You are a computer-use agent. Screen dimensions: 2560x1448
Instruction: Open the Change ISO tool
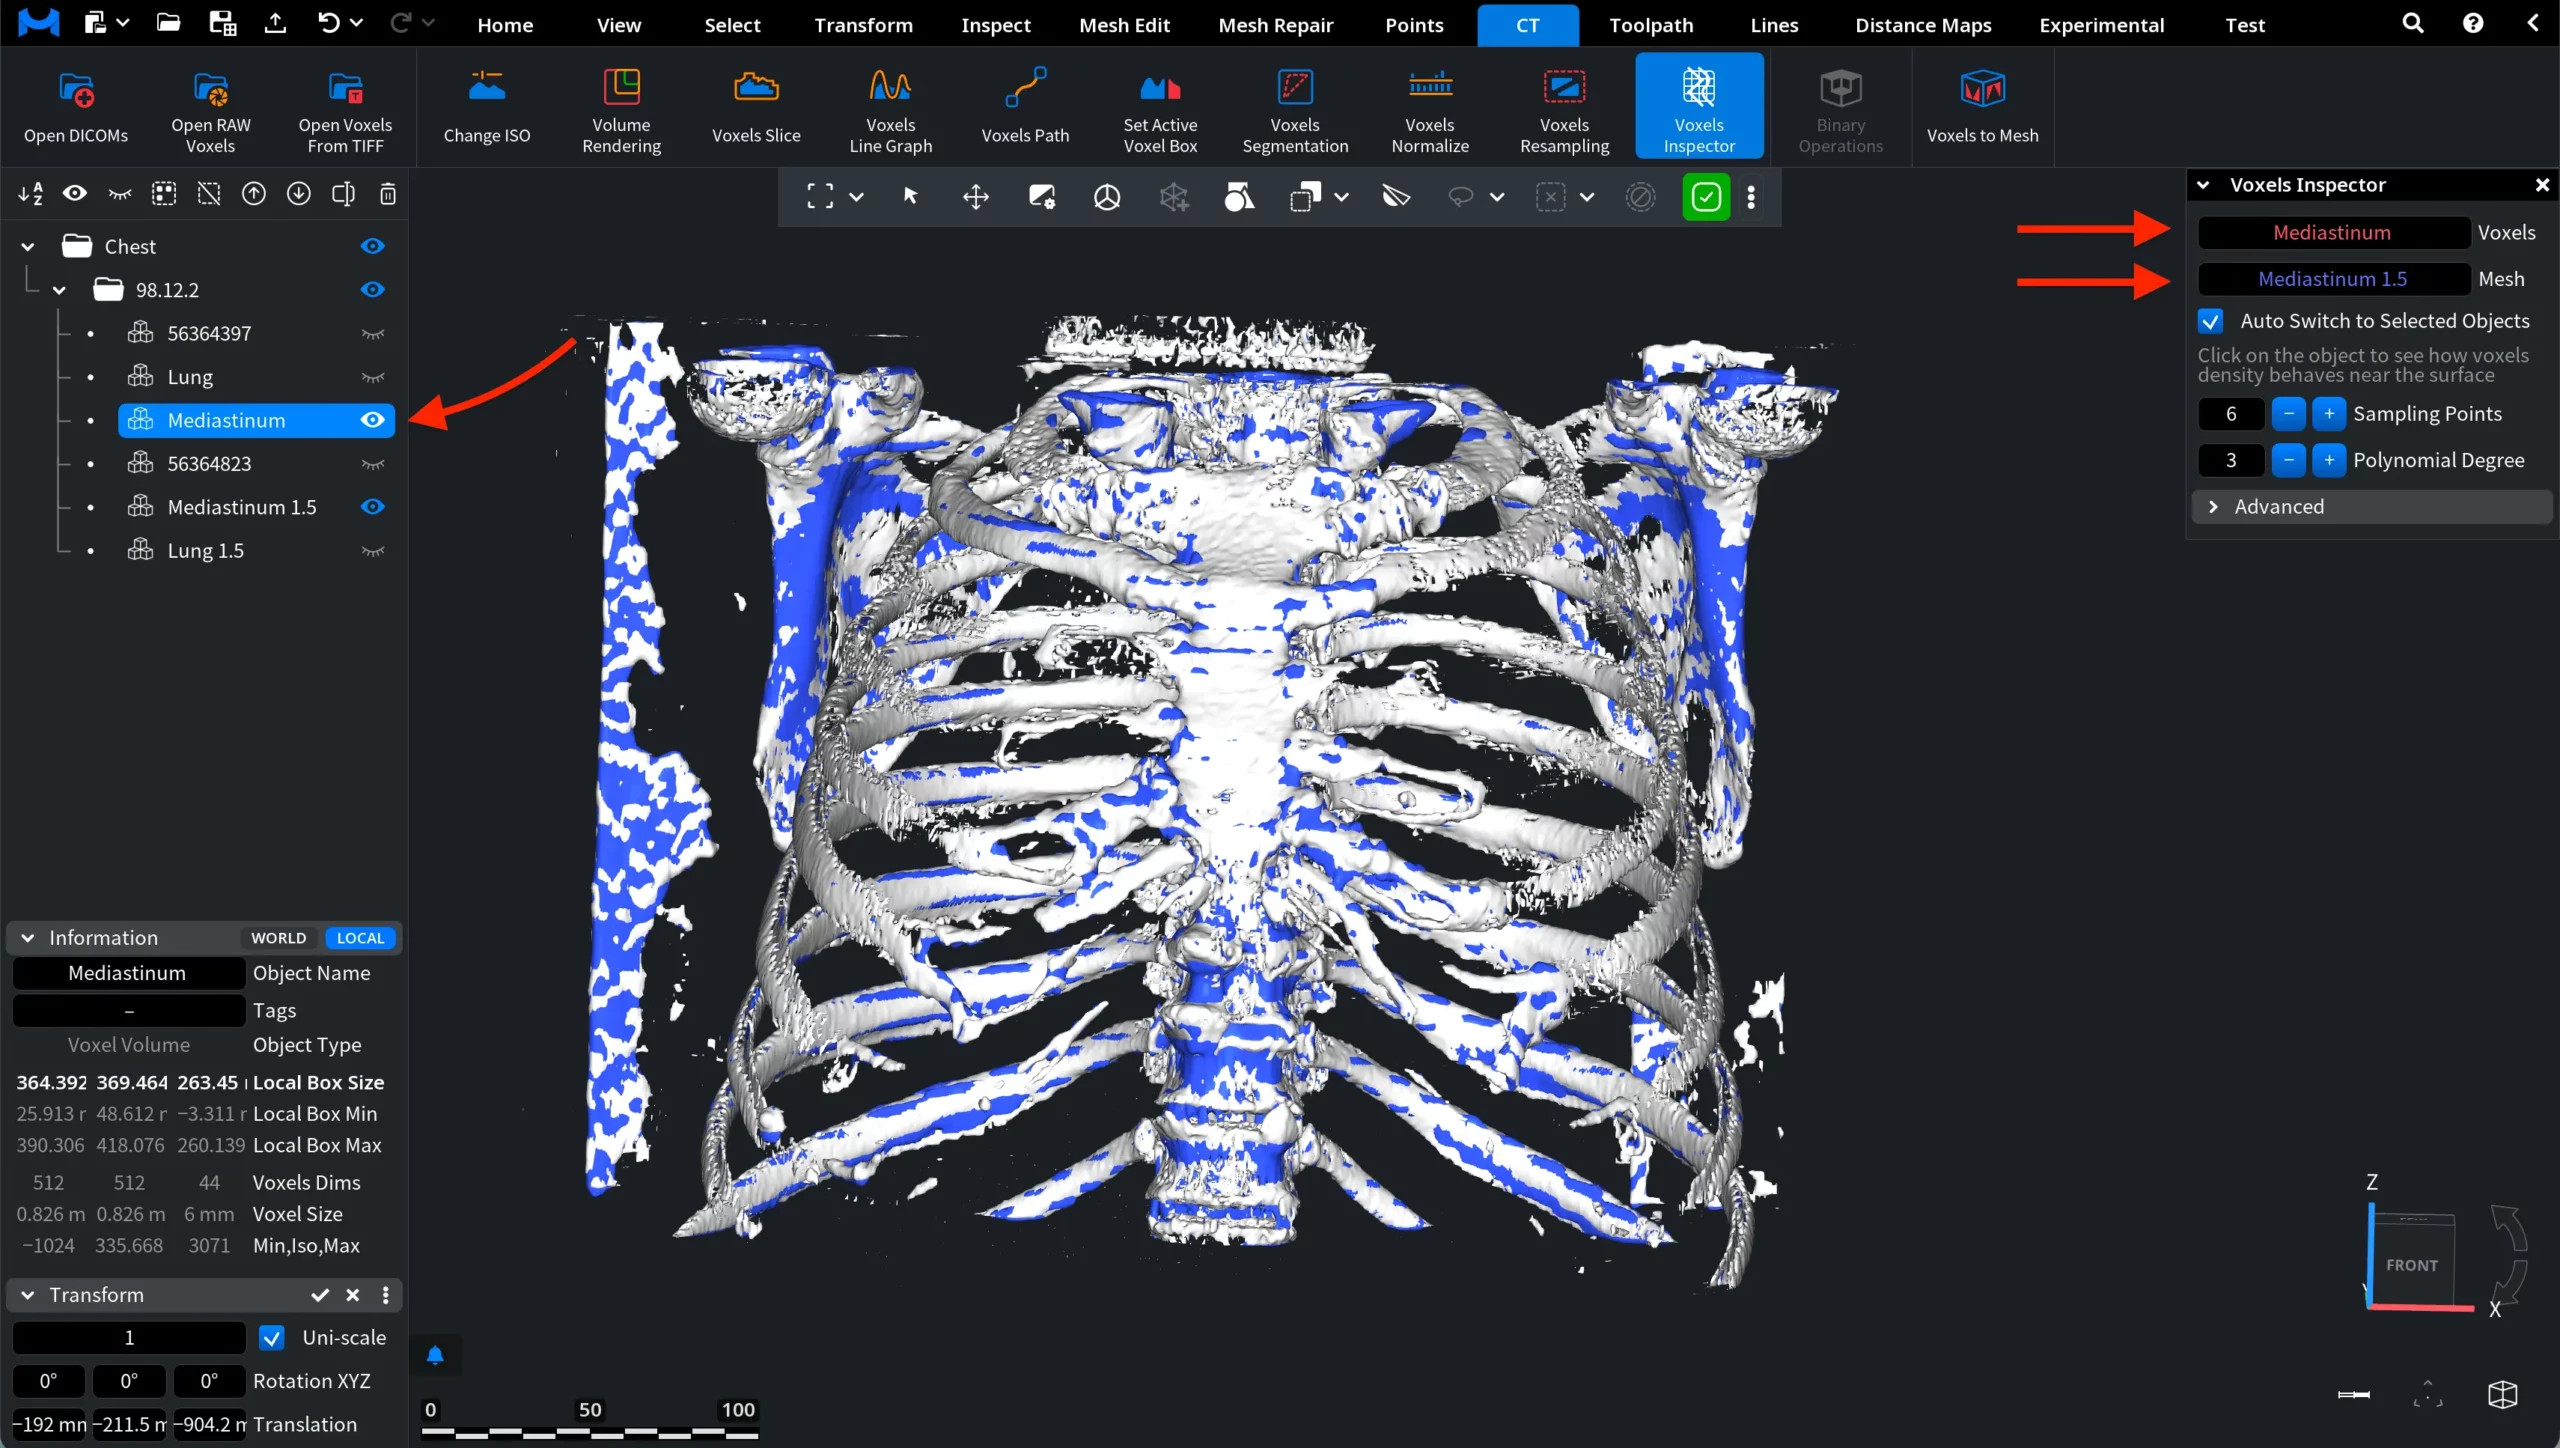click(x=487, y=107)
